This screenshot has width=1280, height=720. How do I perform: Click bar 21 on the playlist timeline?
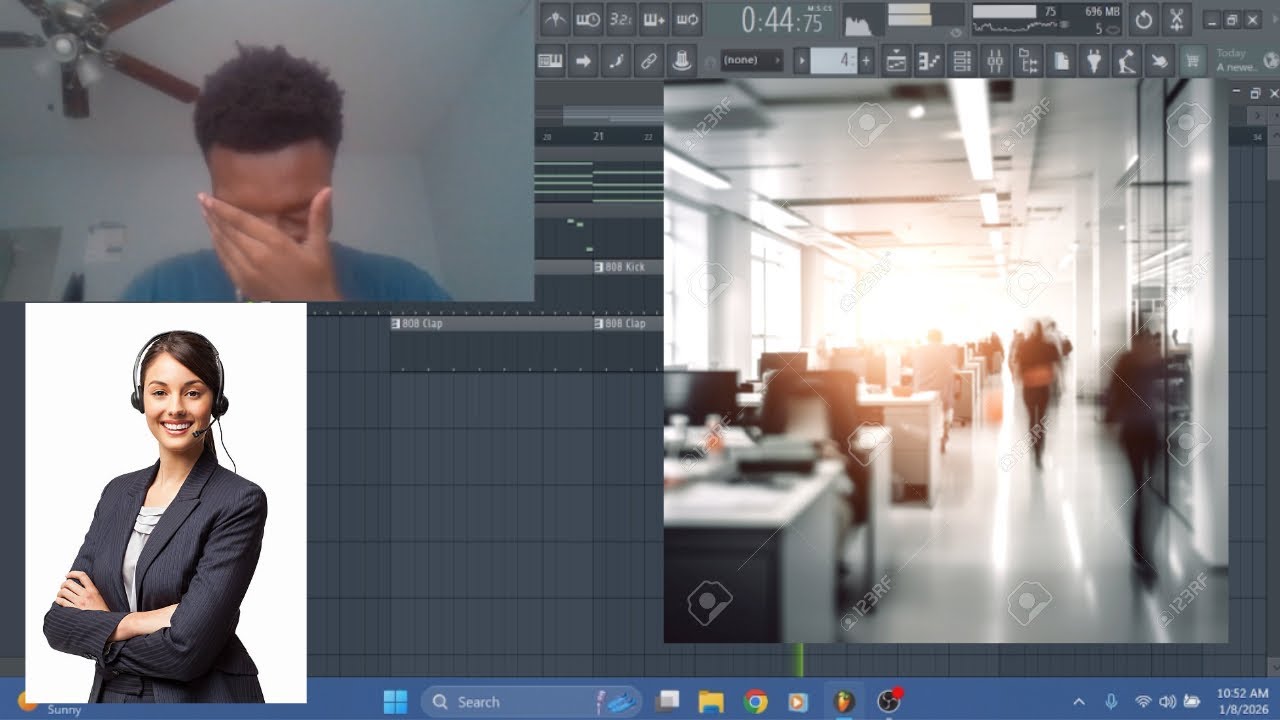[x=598, y=136]
